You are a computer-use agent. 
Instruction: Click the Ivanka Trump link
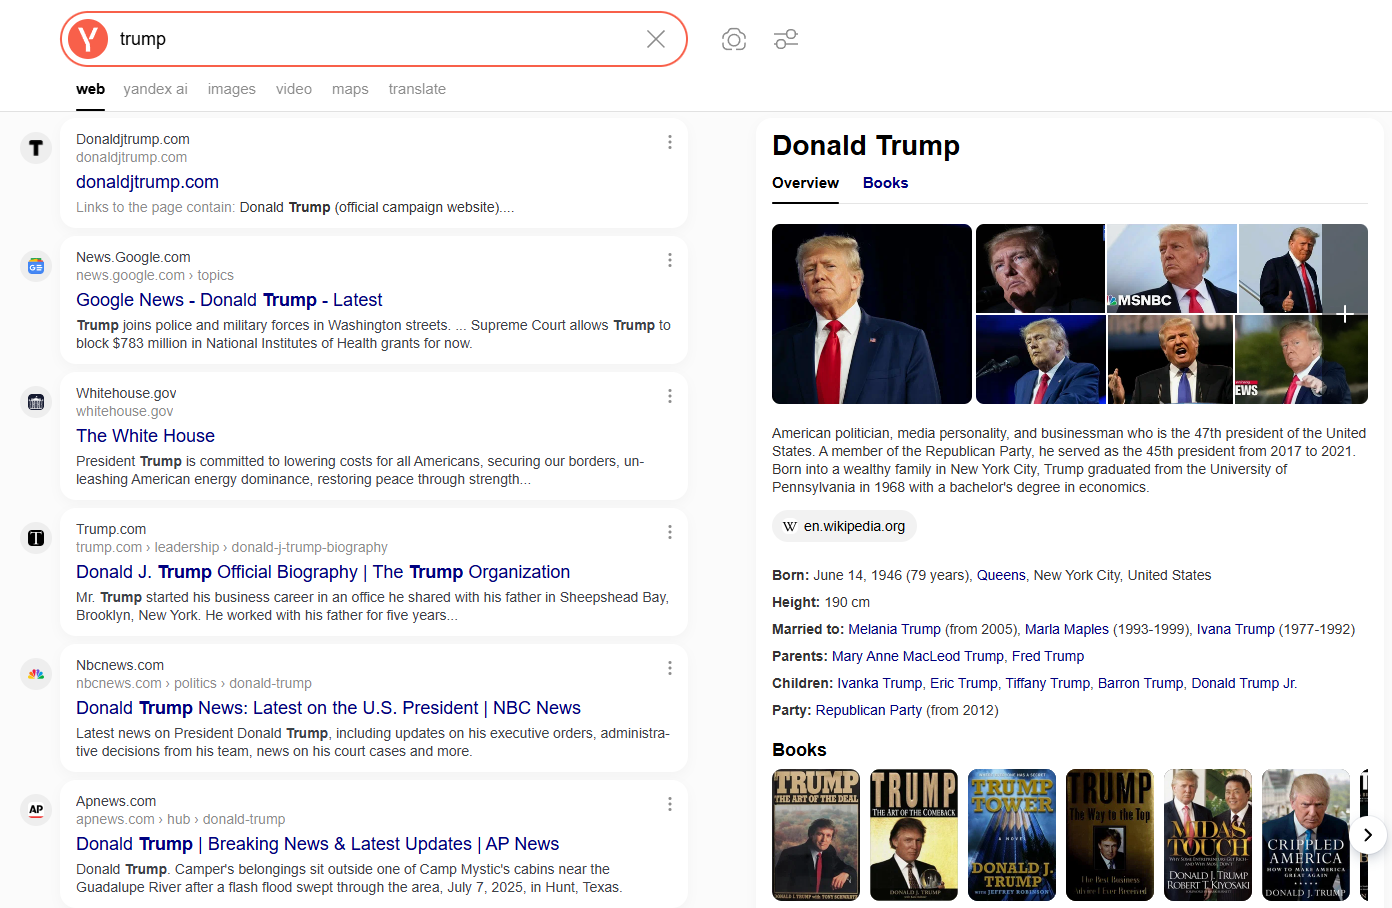pos(880,683)
